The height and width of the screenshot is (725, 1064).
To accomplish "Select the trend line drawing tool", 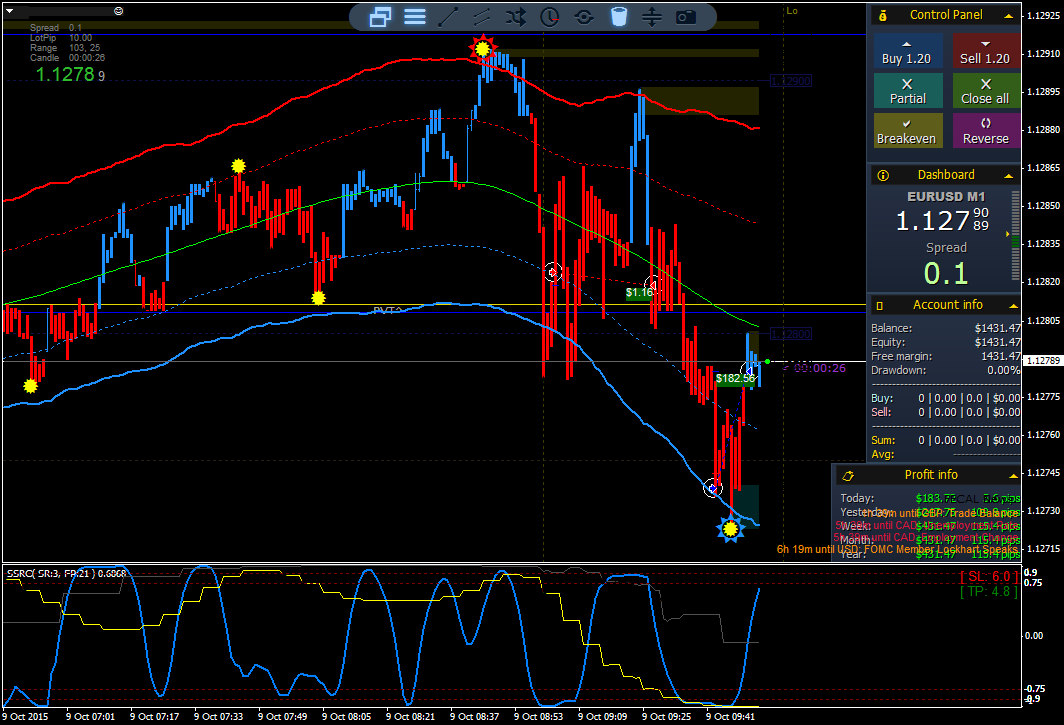I will [x=448, y=17].
